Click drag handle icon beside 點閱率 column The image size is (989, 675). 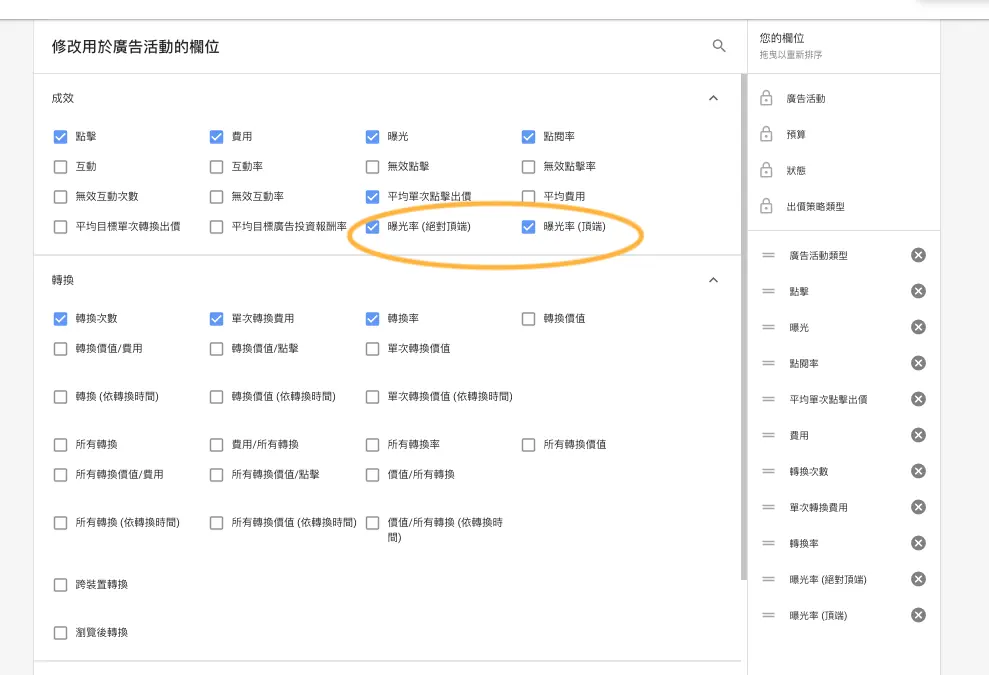[768, 363]
